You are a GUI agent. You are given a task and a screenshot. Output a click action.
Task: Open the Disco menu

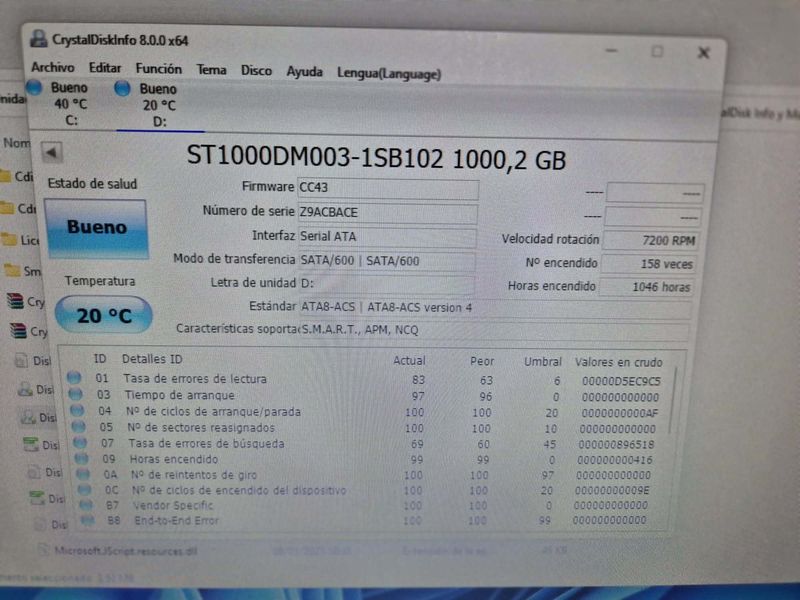point(256,71)
